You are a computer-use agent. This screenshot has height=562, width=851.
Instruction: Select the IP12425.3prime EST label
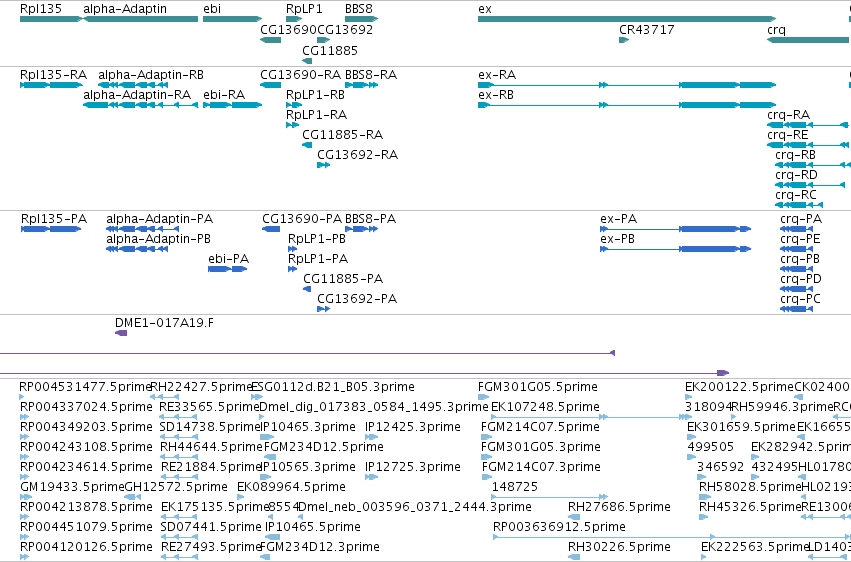pos(413,427)
